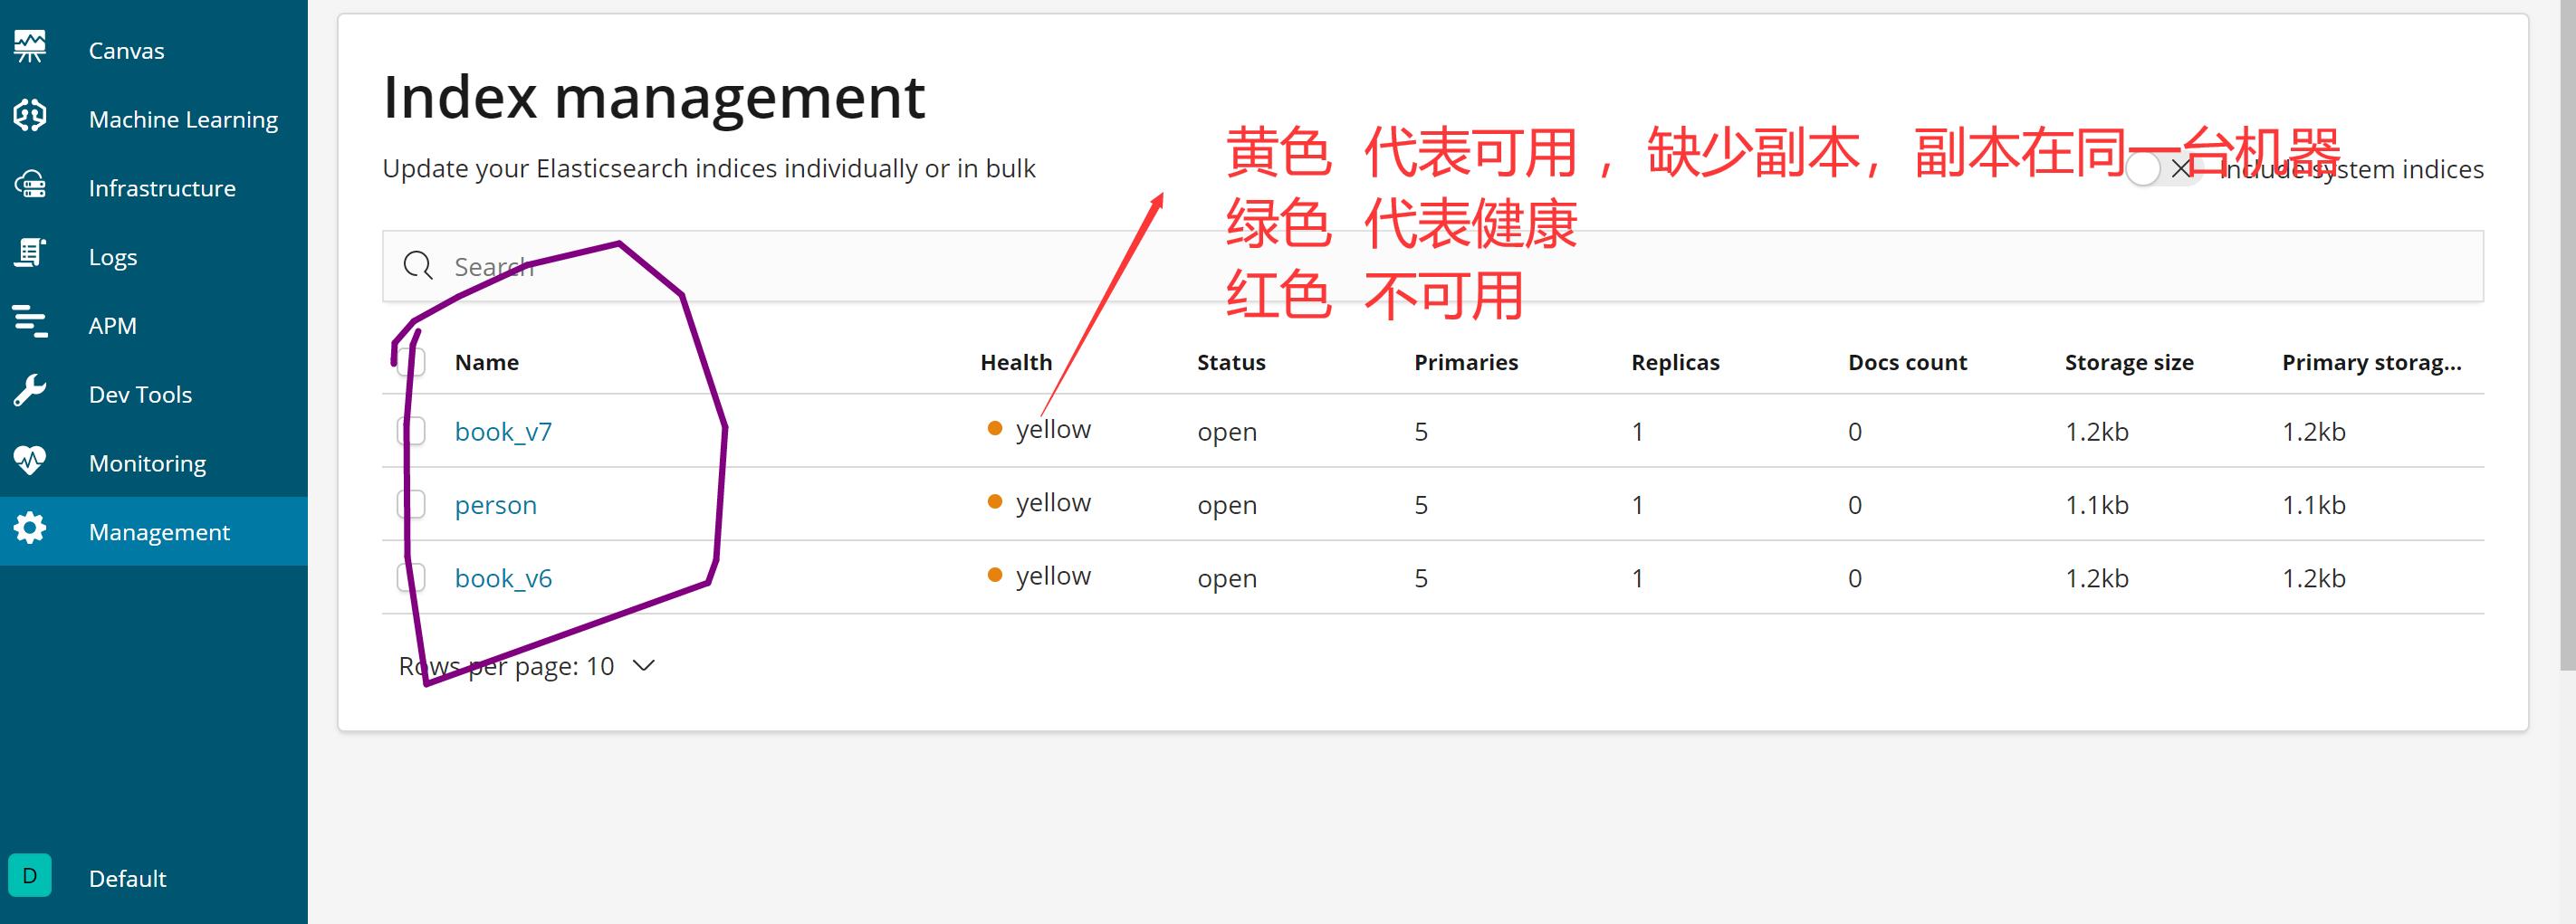Screen dimensions: 2576x924
Task: Sort by the Health column header
Action: (1016, 362)
